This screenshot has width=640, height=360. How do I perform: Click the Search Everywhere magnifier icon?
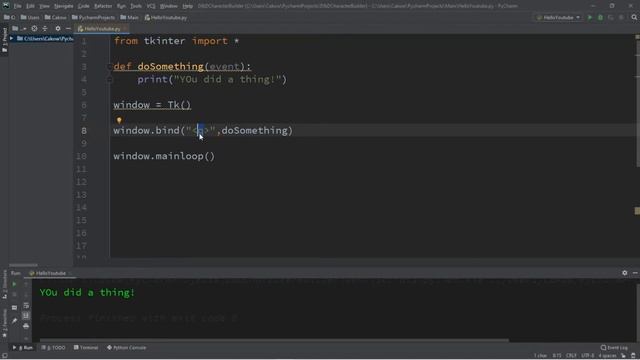coord(634,18)
